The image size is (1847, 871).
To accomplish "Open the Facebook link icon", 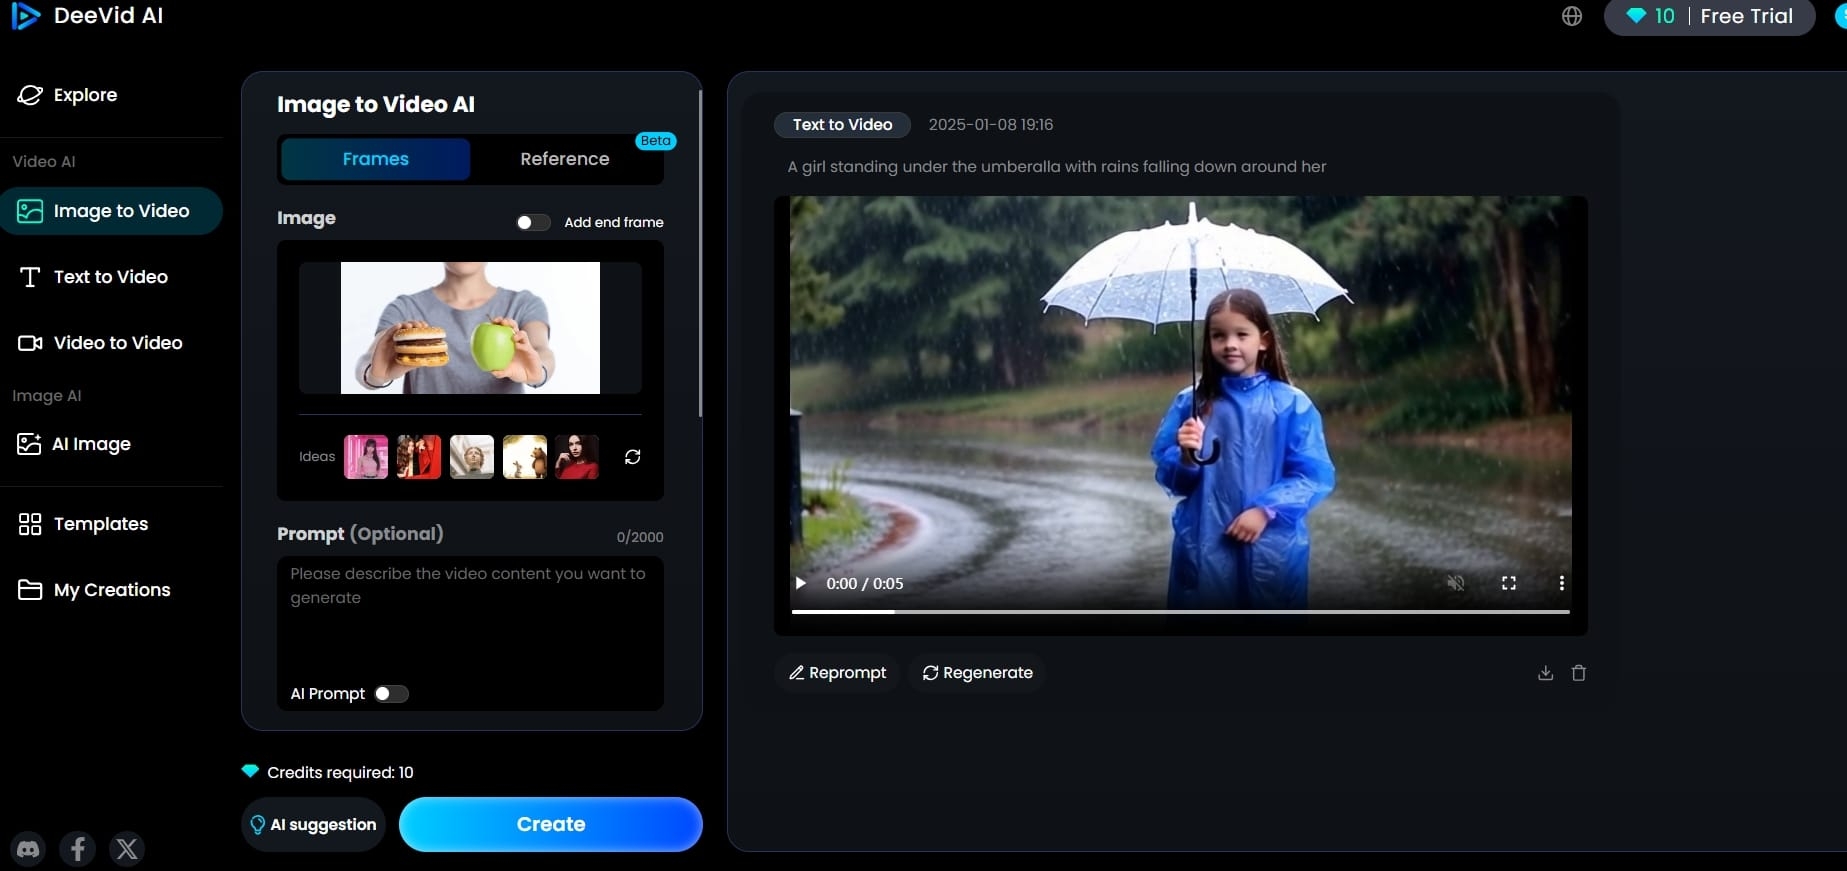I will click(78, 849).
